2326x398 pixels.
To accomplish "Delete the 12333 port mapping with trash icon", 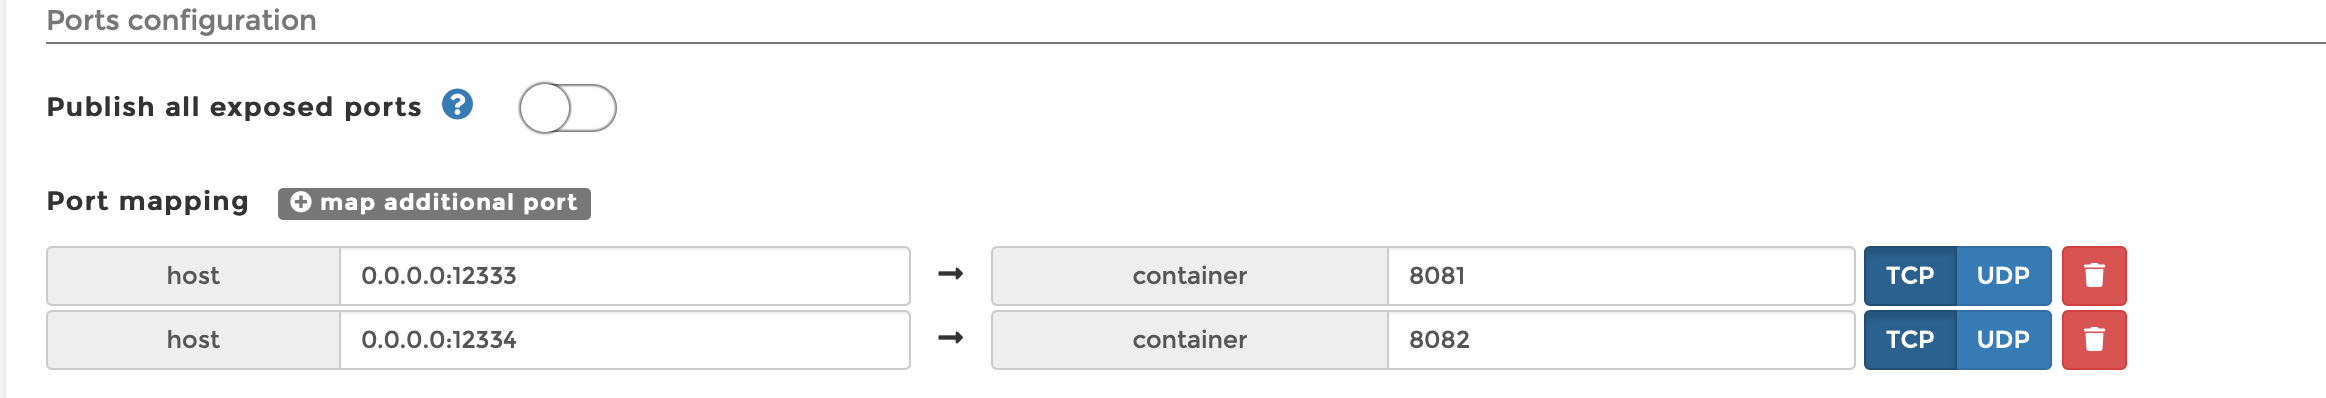I will 2094,276.
